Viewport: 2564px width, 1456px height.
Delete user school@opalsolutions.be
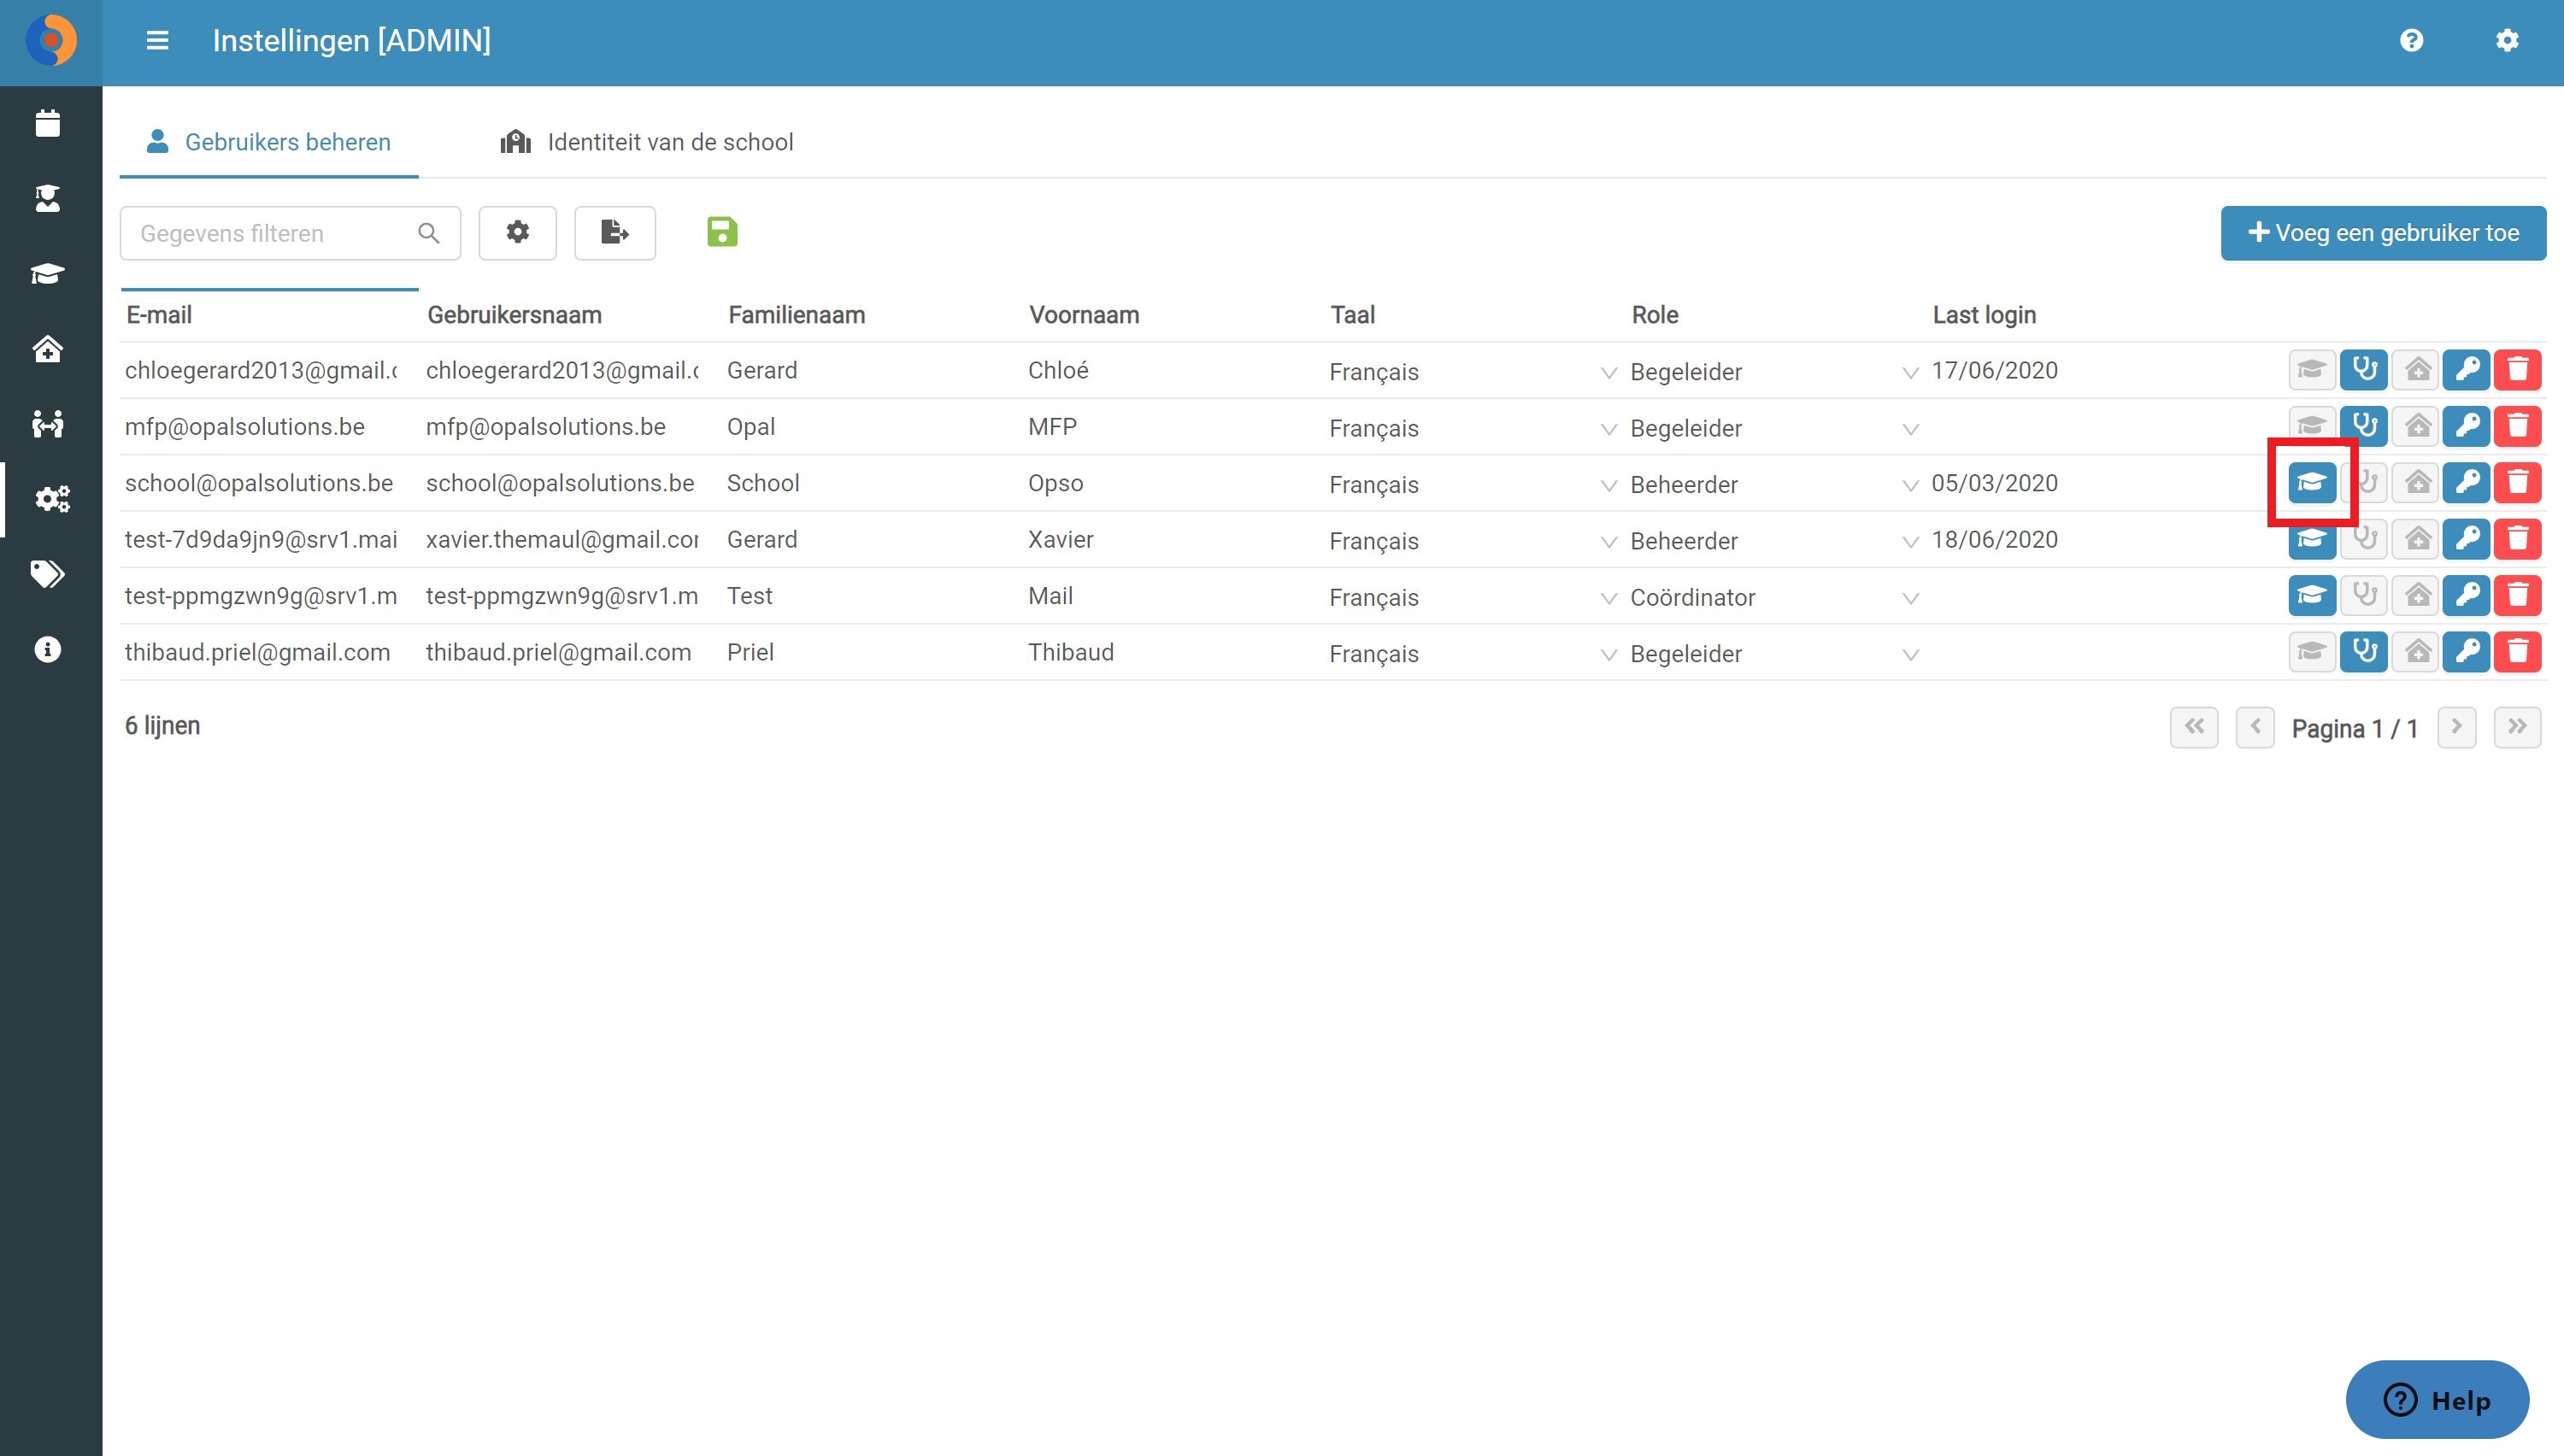[x=2517, y=483]
